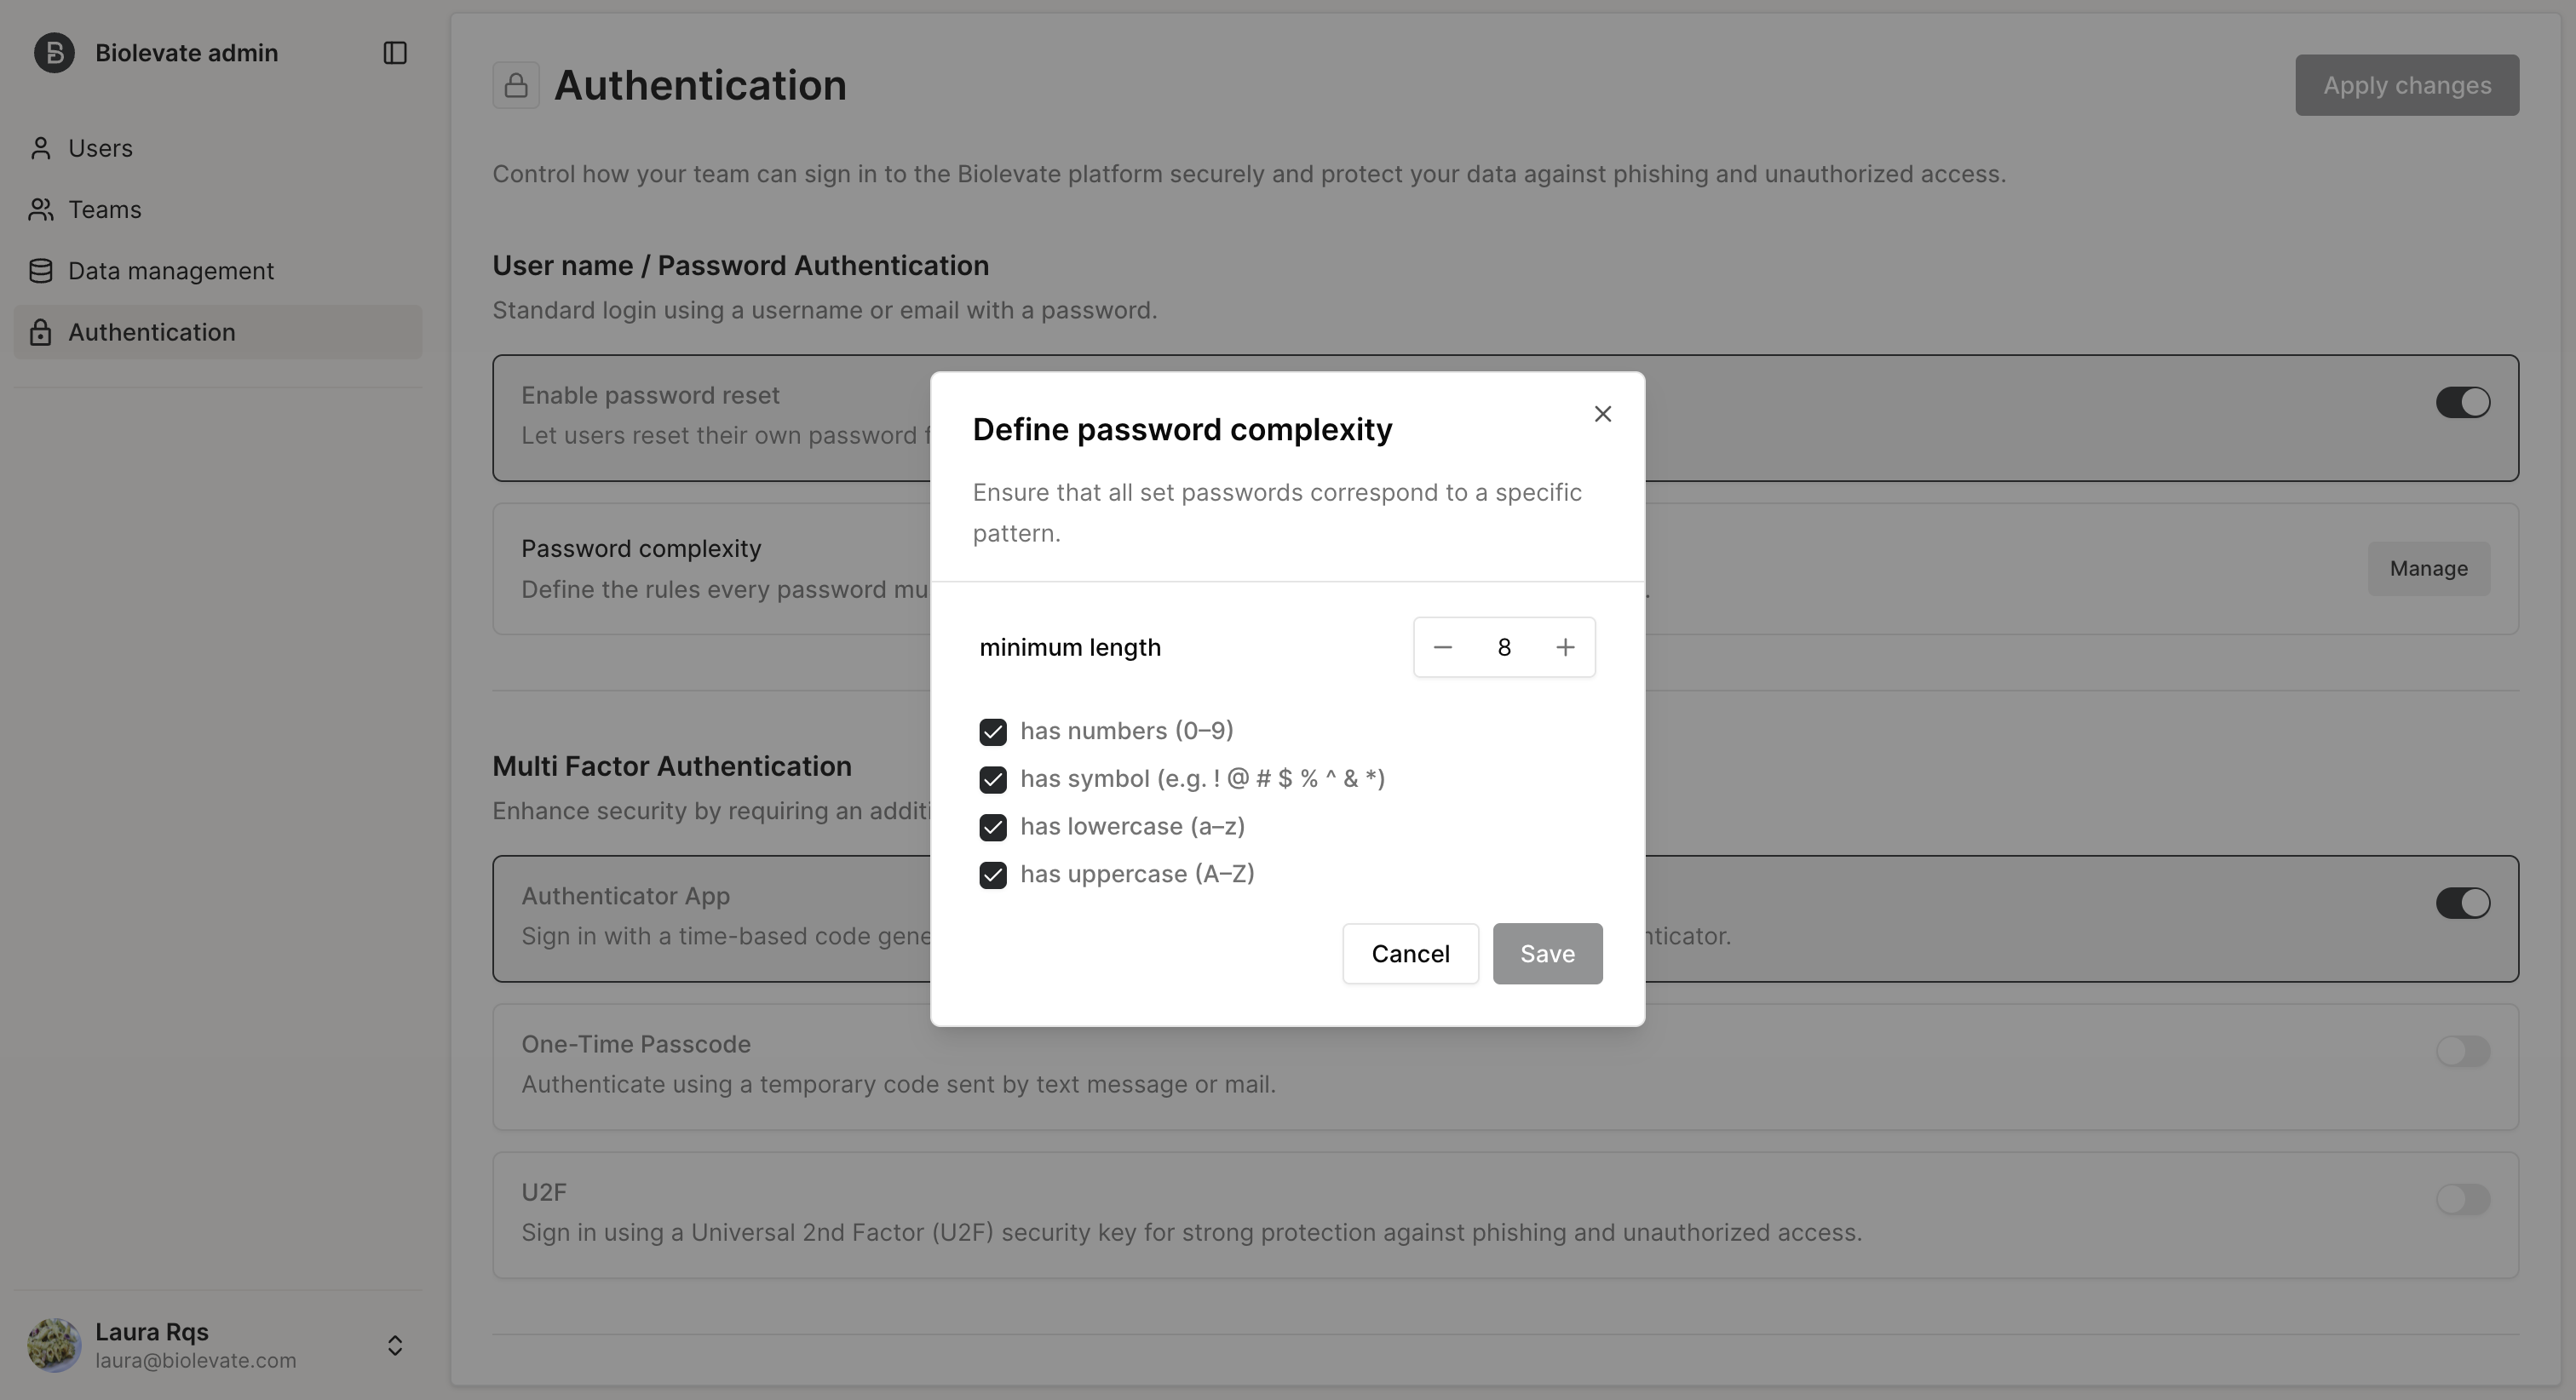Increase minimum length with plus icon
The width and height of the screenshot is (2576, 1400).
1565,647
